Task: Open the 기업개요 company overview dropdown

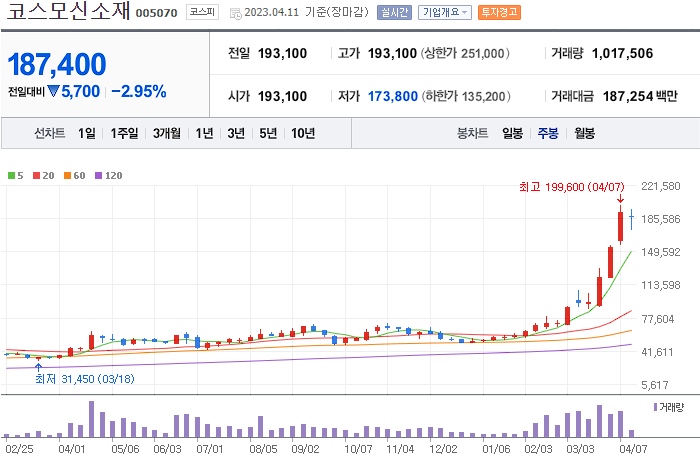Action: 445,13
